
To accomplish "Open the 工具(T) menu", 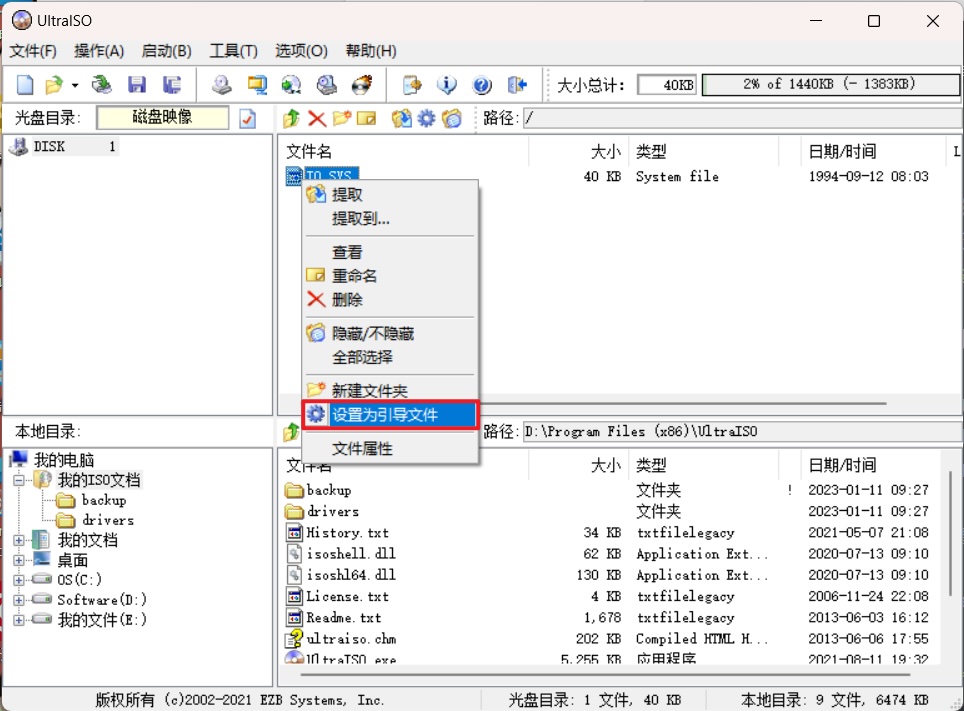I will click(234, 51).
